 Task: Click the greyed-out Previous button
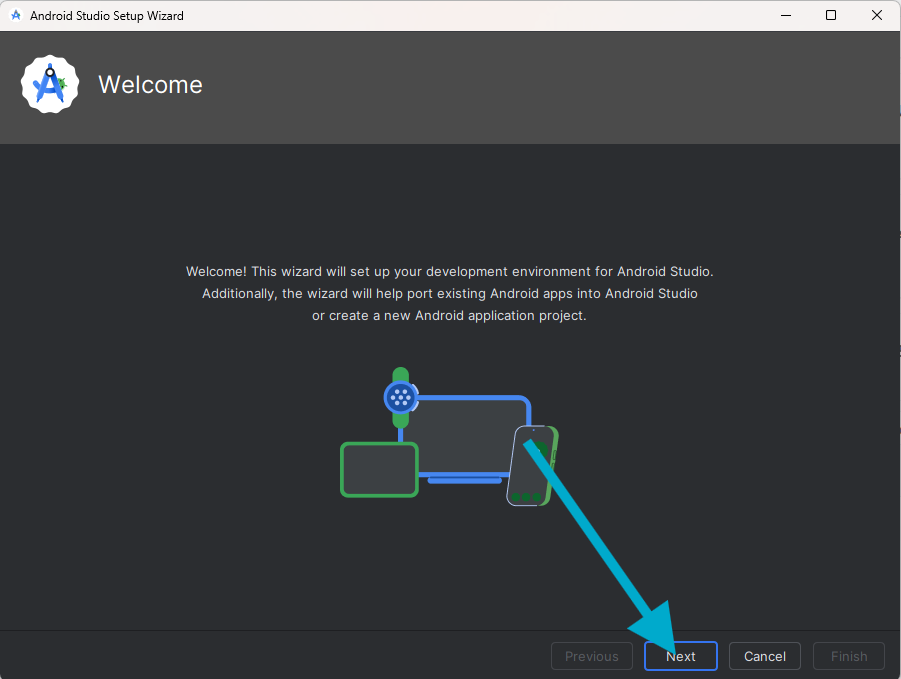[x=591, y=656]
